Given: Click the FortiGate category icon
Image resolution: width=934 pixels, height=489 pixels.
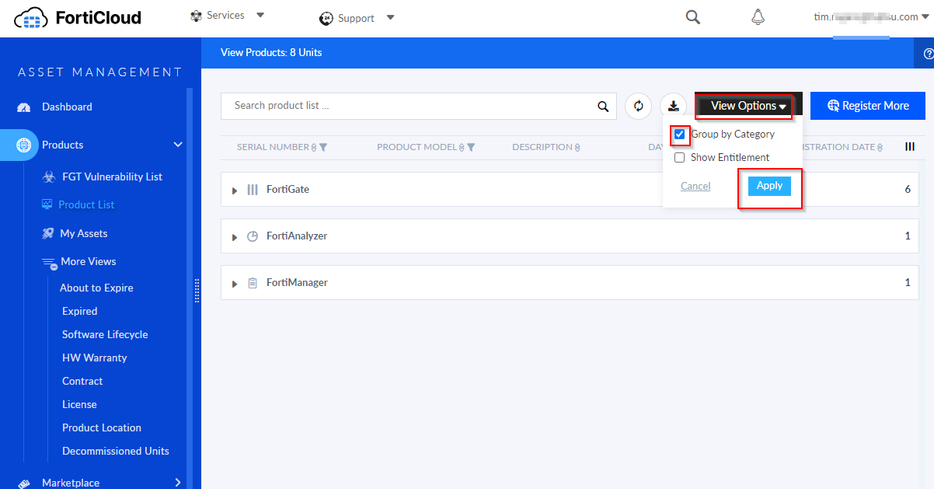Looking at the screenshot, I should [253, 189].
